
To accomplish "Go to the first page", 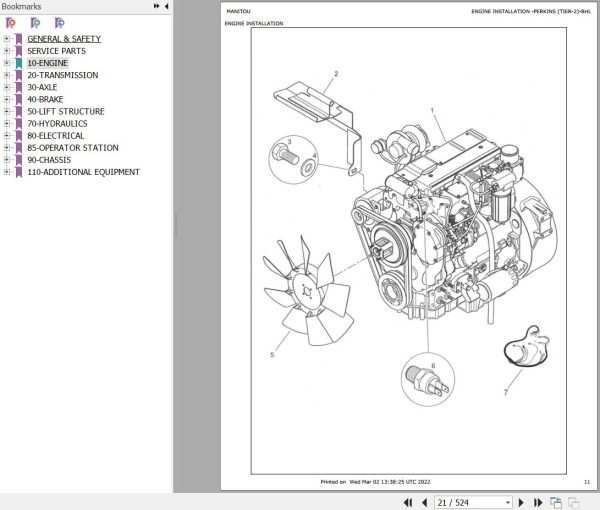I will (x=408, y=502).
